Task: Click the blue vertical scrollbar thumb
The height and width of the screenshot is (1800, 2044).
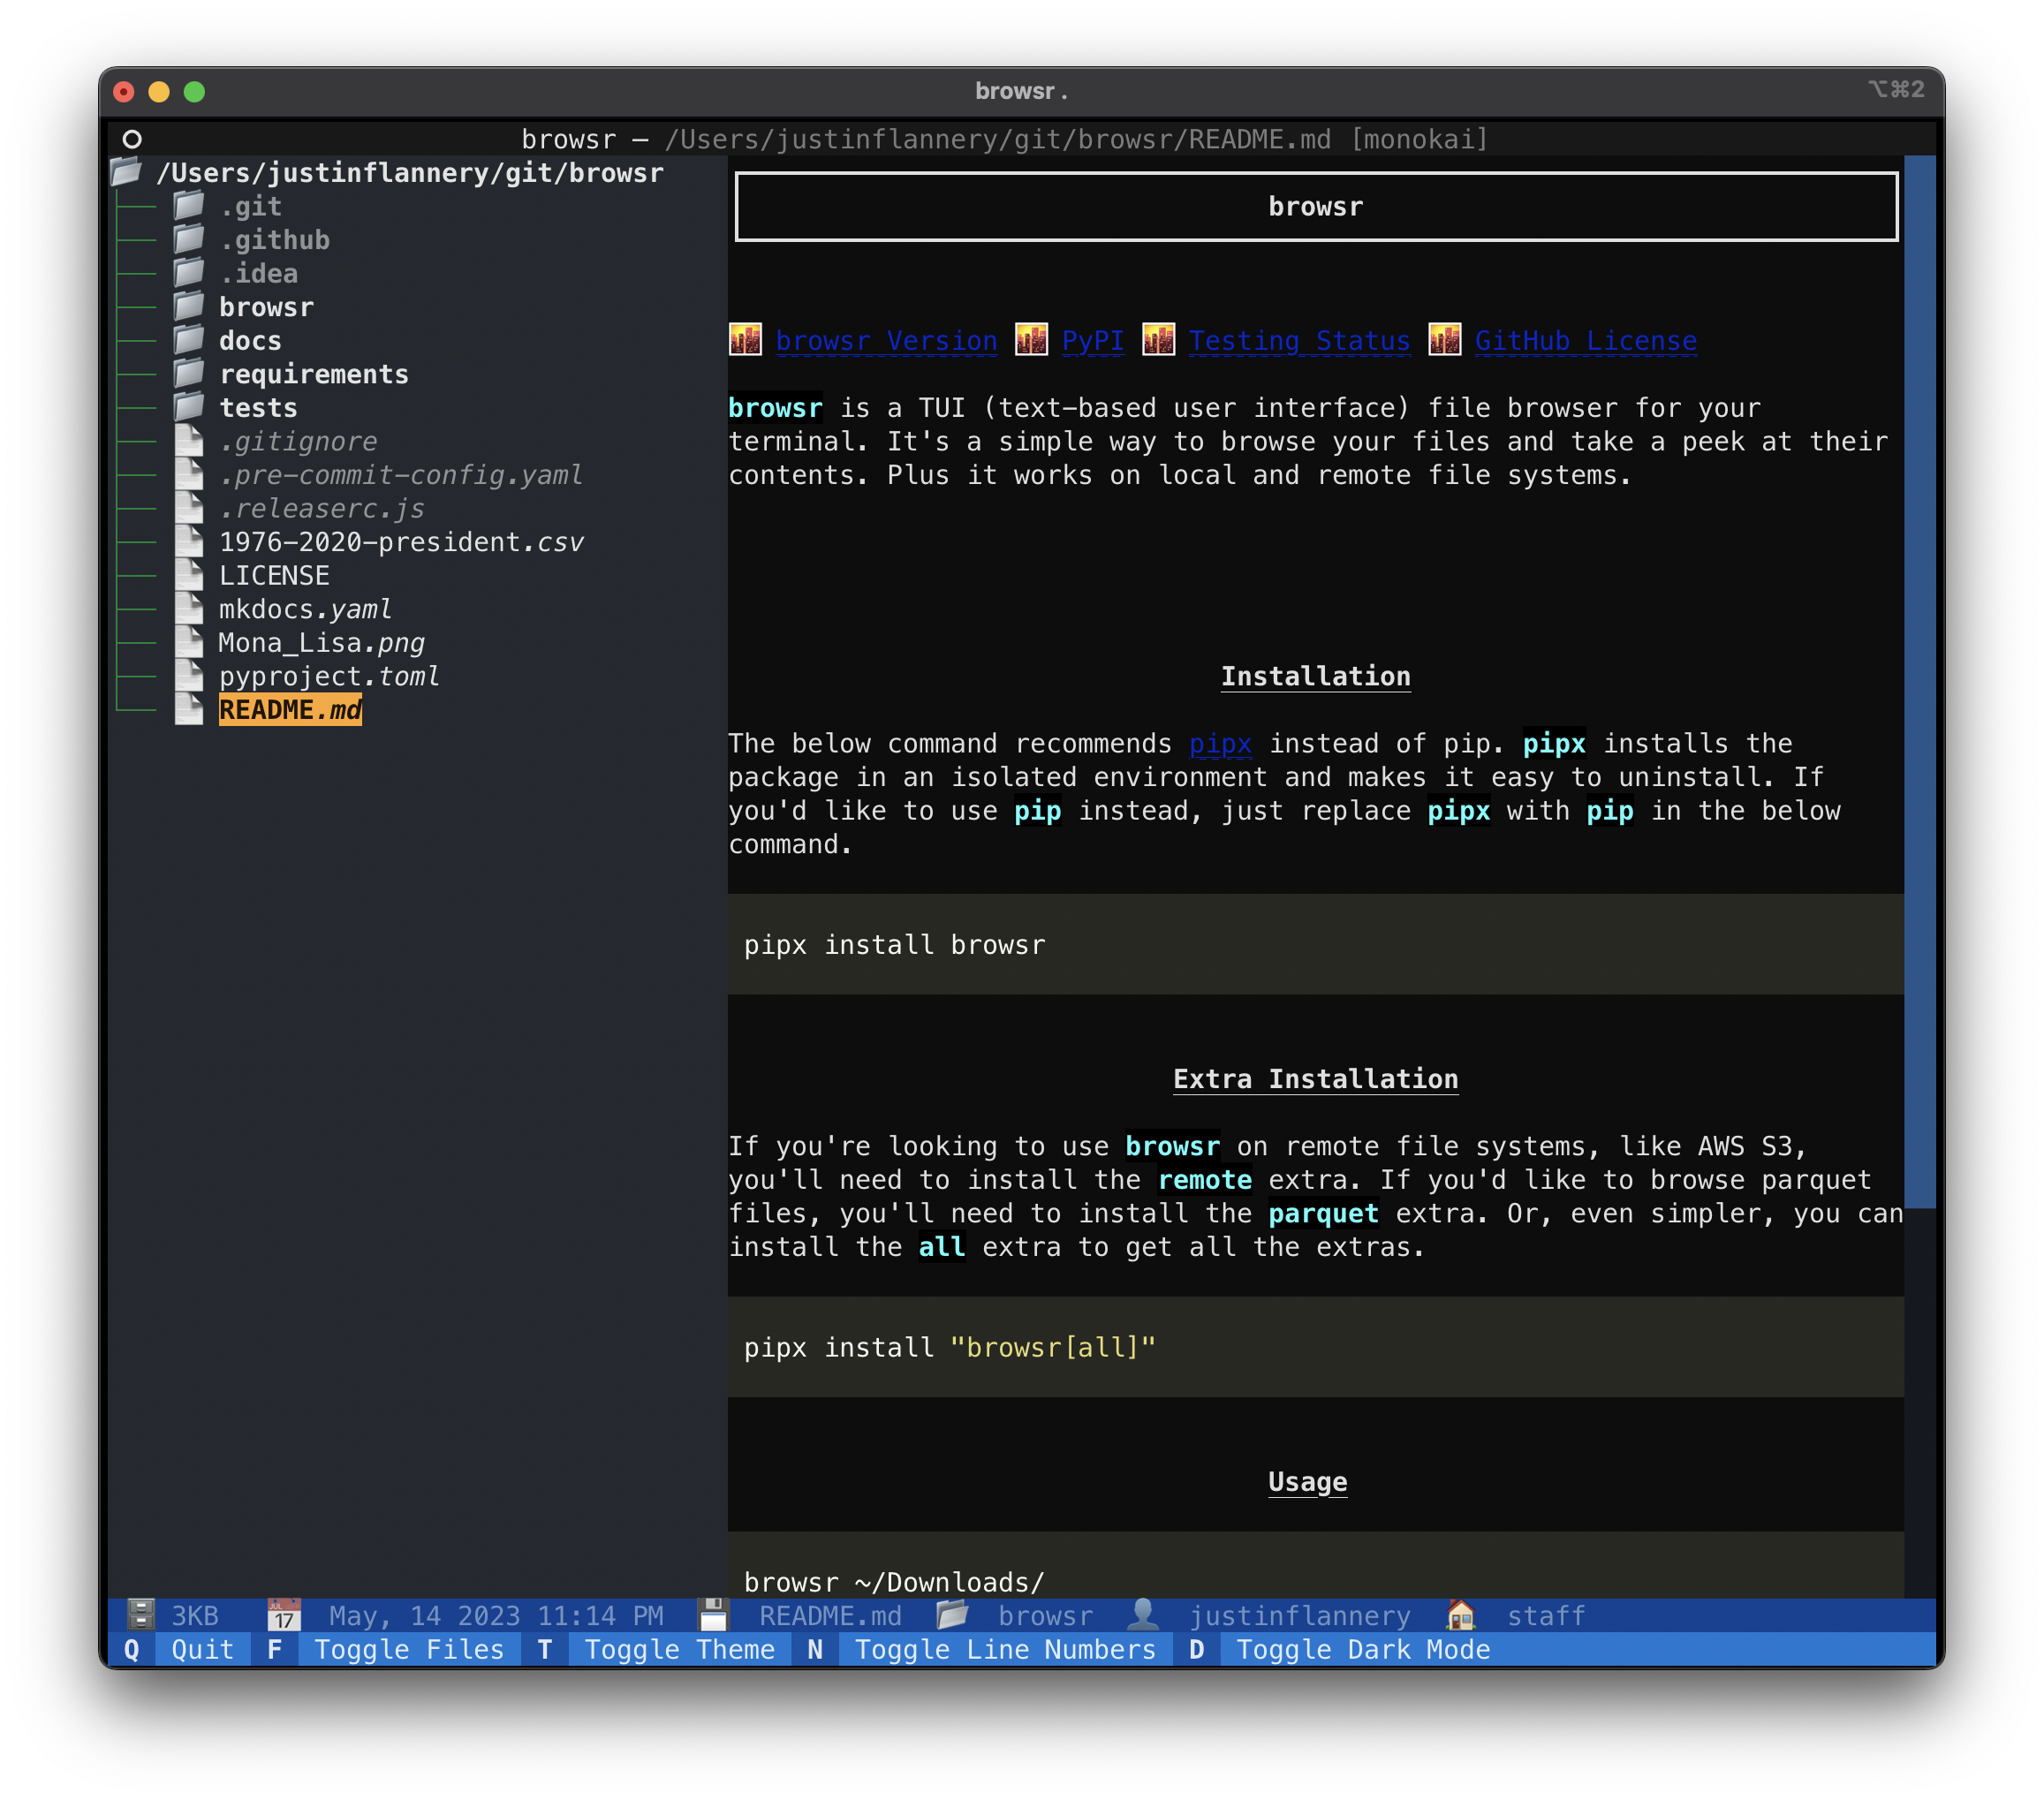Action: click(x=1919, y=680)
